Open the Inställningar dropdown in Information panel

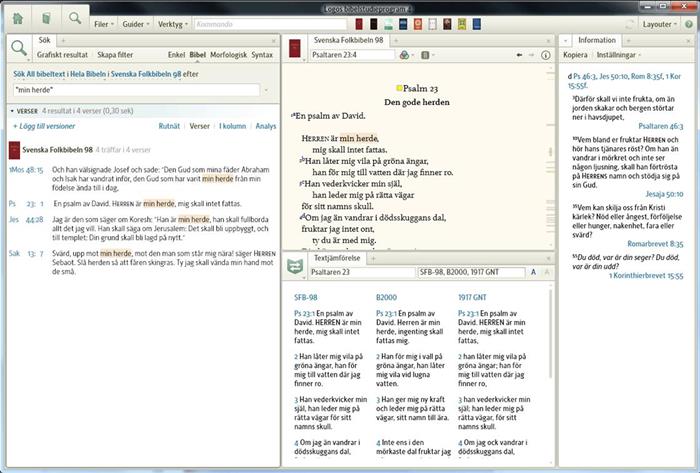(619, 55)
